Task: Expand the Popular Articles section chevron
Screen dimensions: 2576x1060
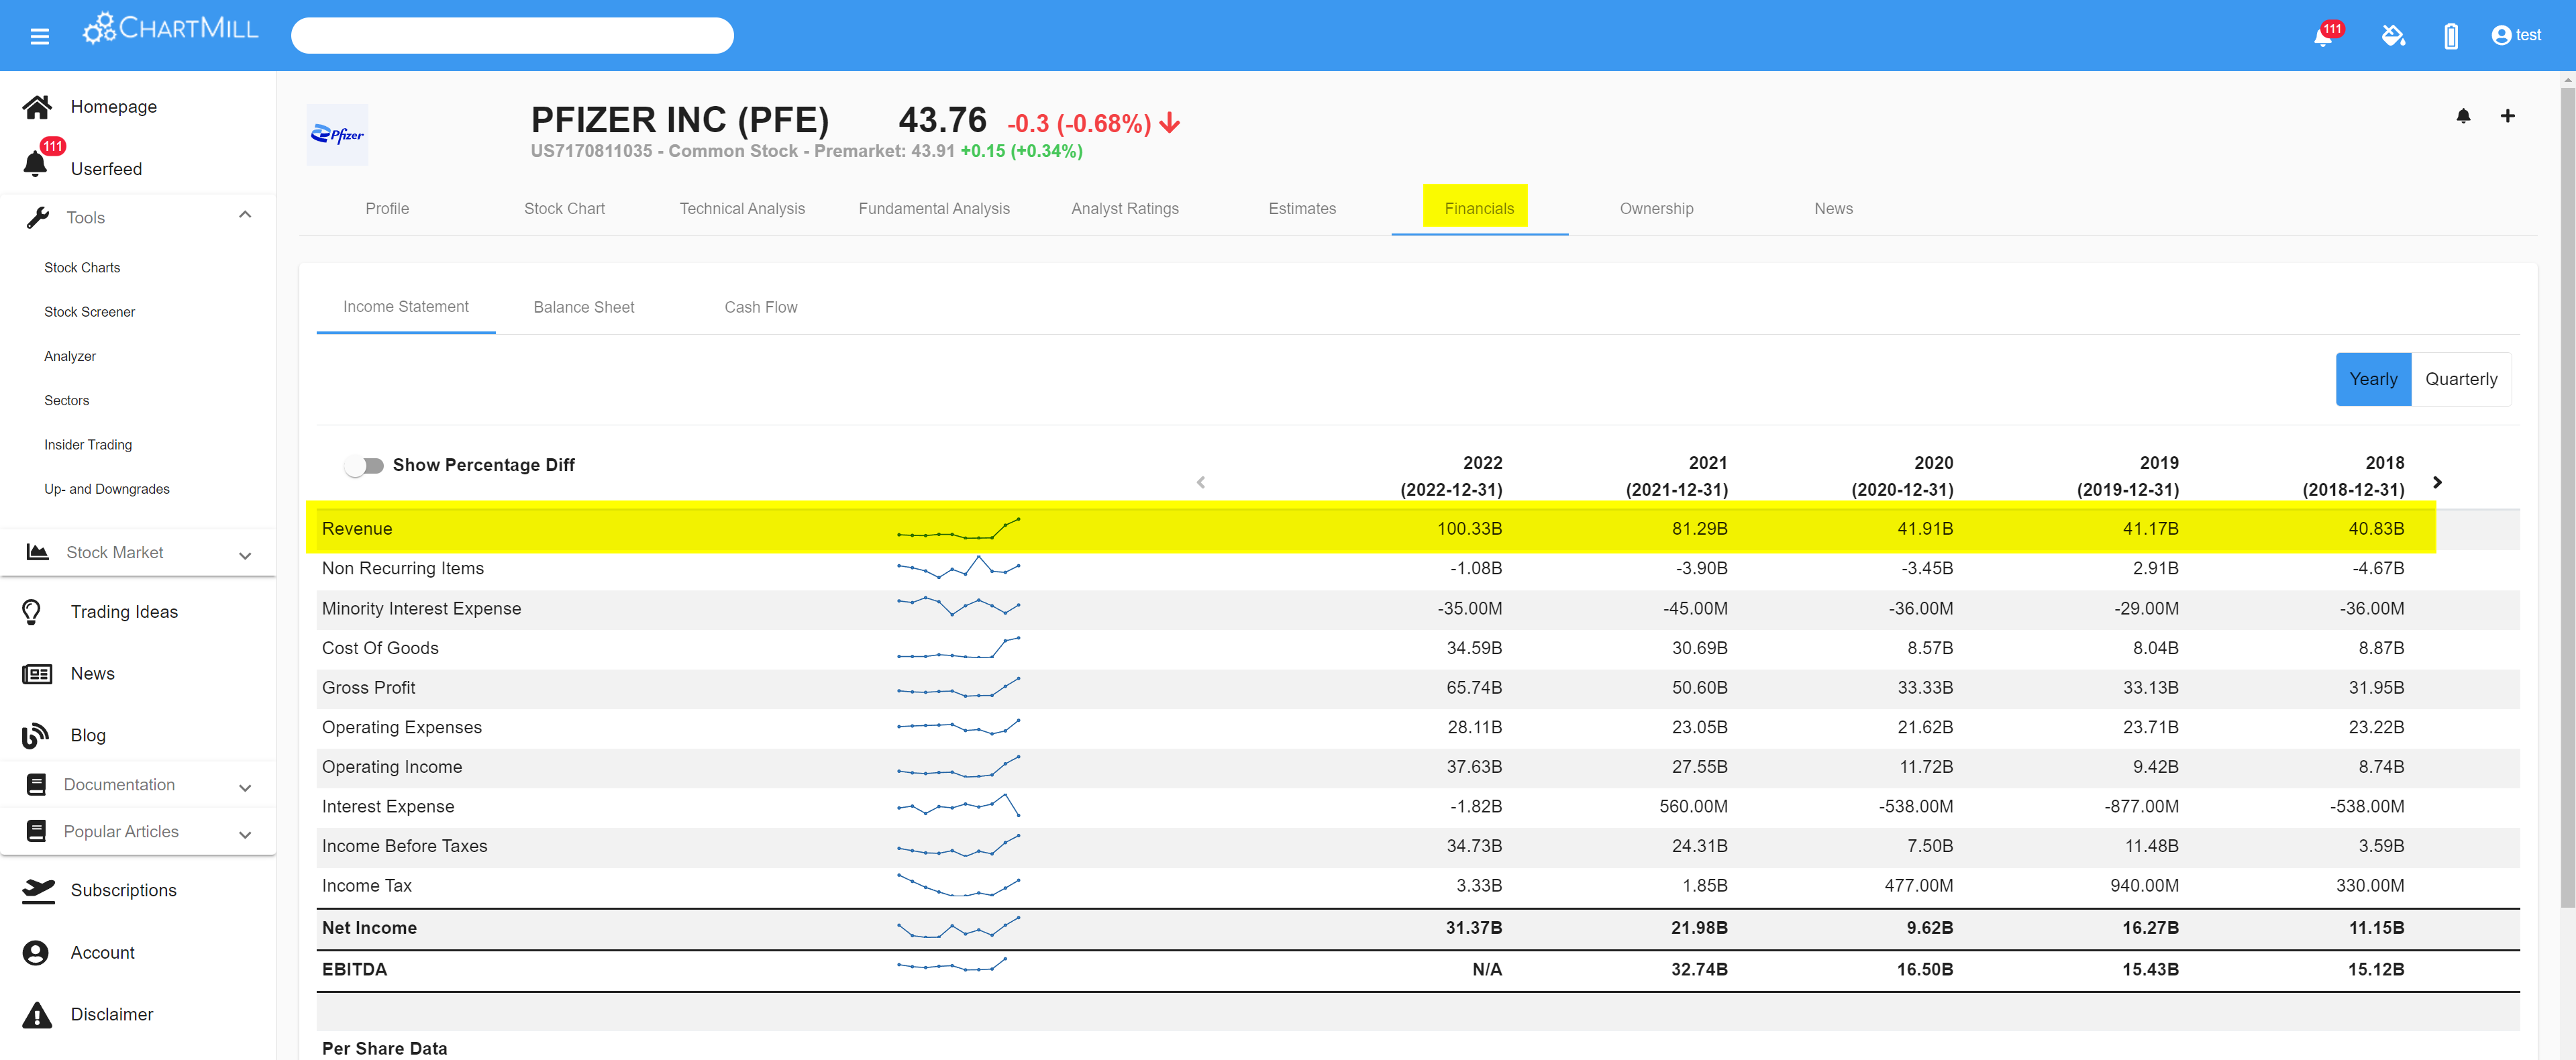Action: click(x=245, y=835)
